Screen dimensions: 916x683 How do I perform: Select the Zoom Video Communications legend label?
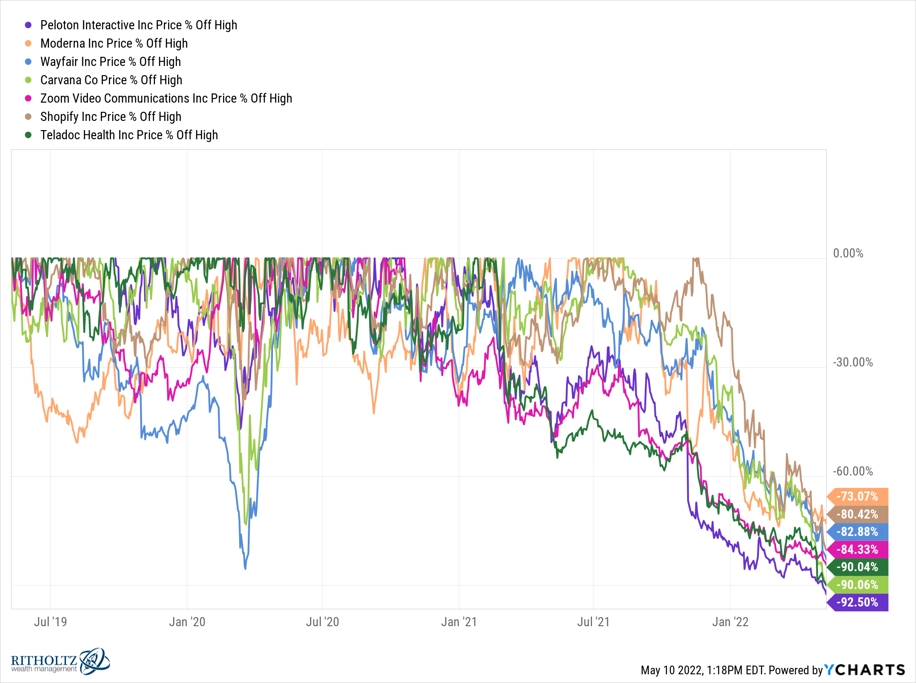point(166,98)
